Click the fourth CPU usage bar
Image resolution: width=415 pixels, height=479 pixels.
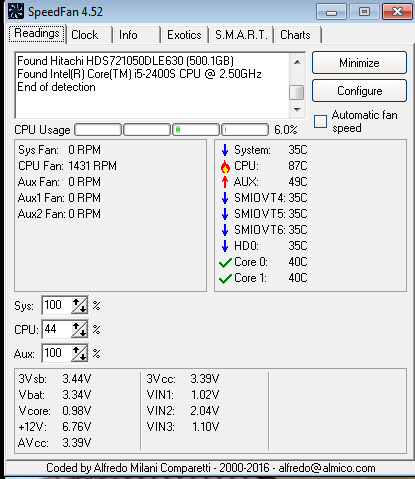[x=245, y=130]
